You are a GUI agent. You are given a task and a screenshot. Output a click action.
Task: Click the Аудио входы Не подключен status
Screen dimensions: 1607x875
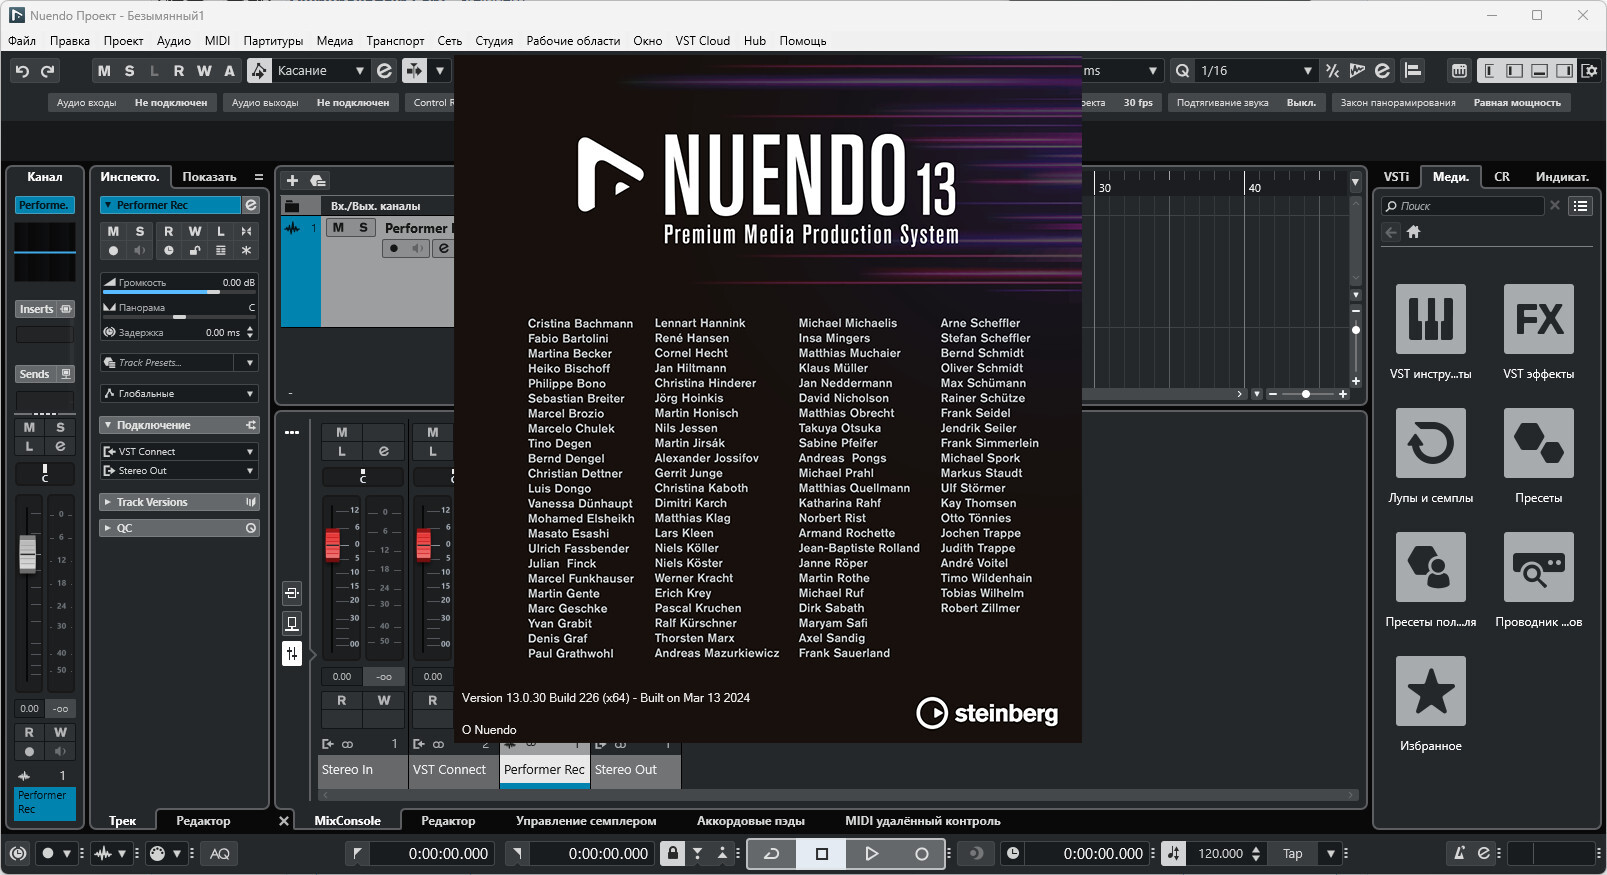[x=132, y=103]
